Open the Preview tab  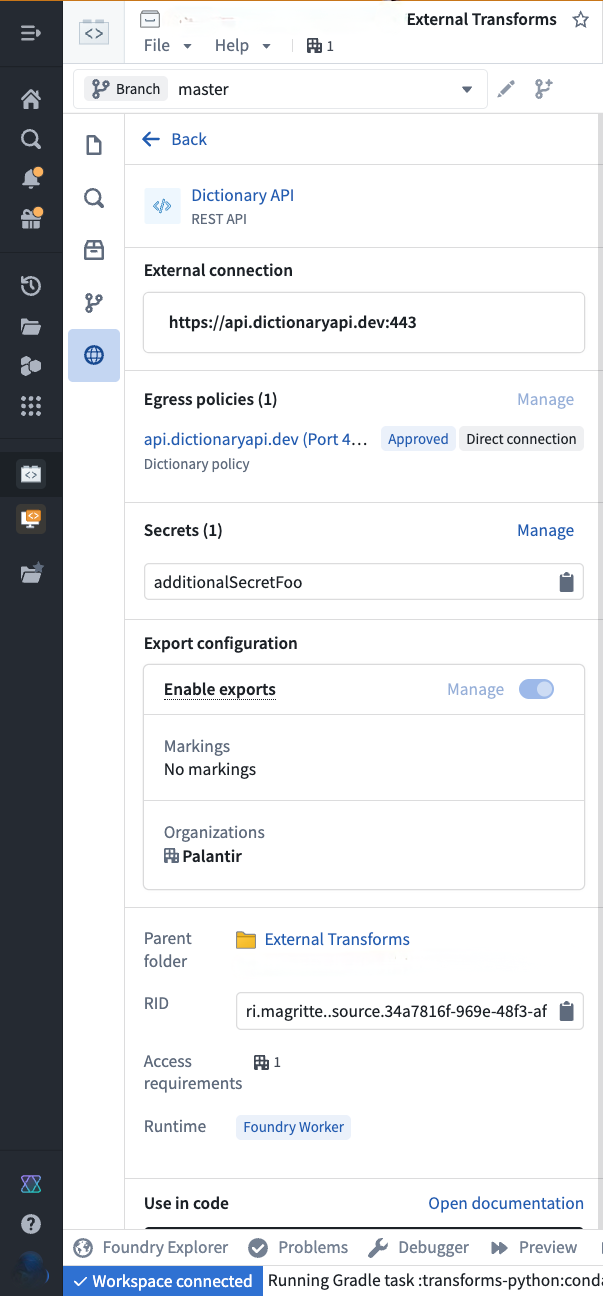[535, 1247]
